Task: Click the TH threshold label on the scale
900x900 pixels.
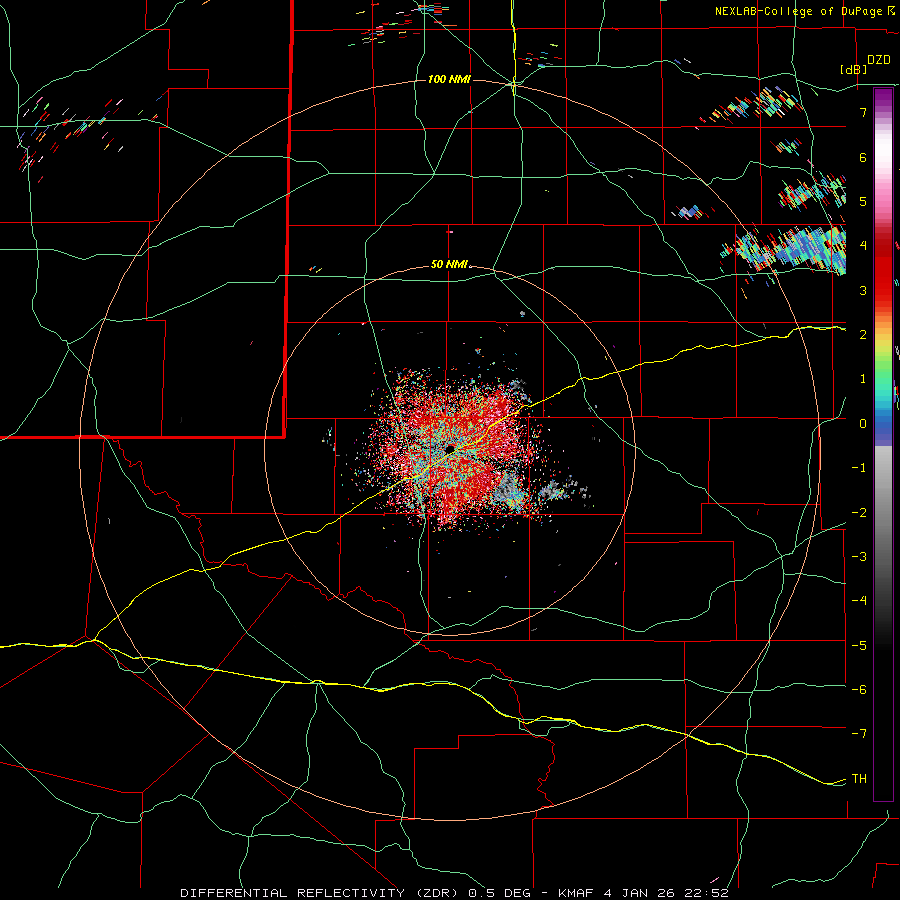Action: tap(859, 779)
